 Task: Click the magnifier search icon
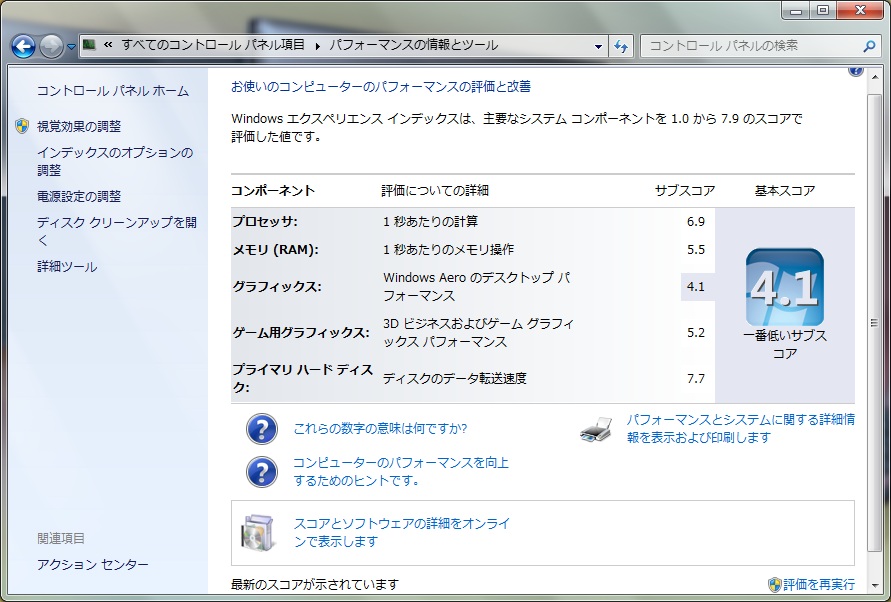click(x=869, y=45)
